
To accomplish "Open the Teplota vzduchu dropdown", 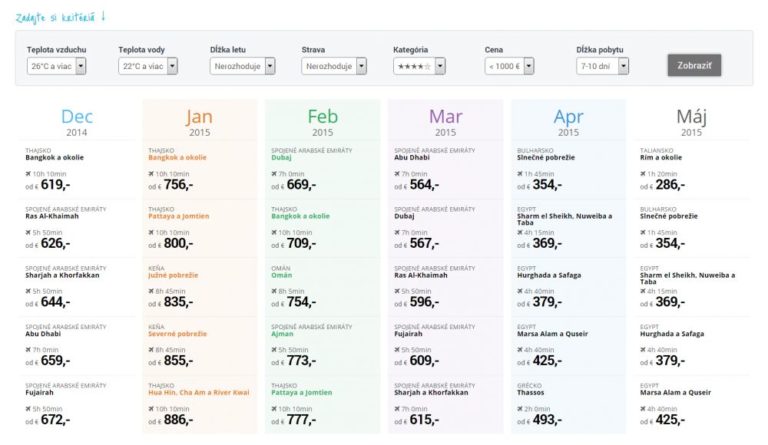I will (57, 66).
